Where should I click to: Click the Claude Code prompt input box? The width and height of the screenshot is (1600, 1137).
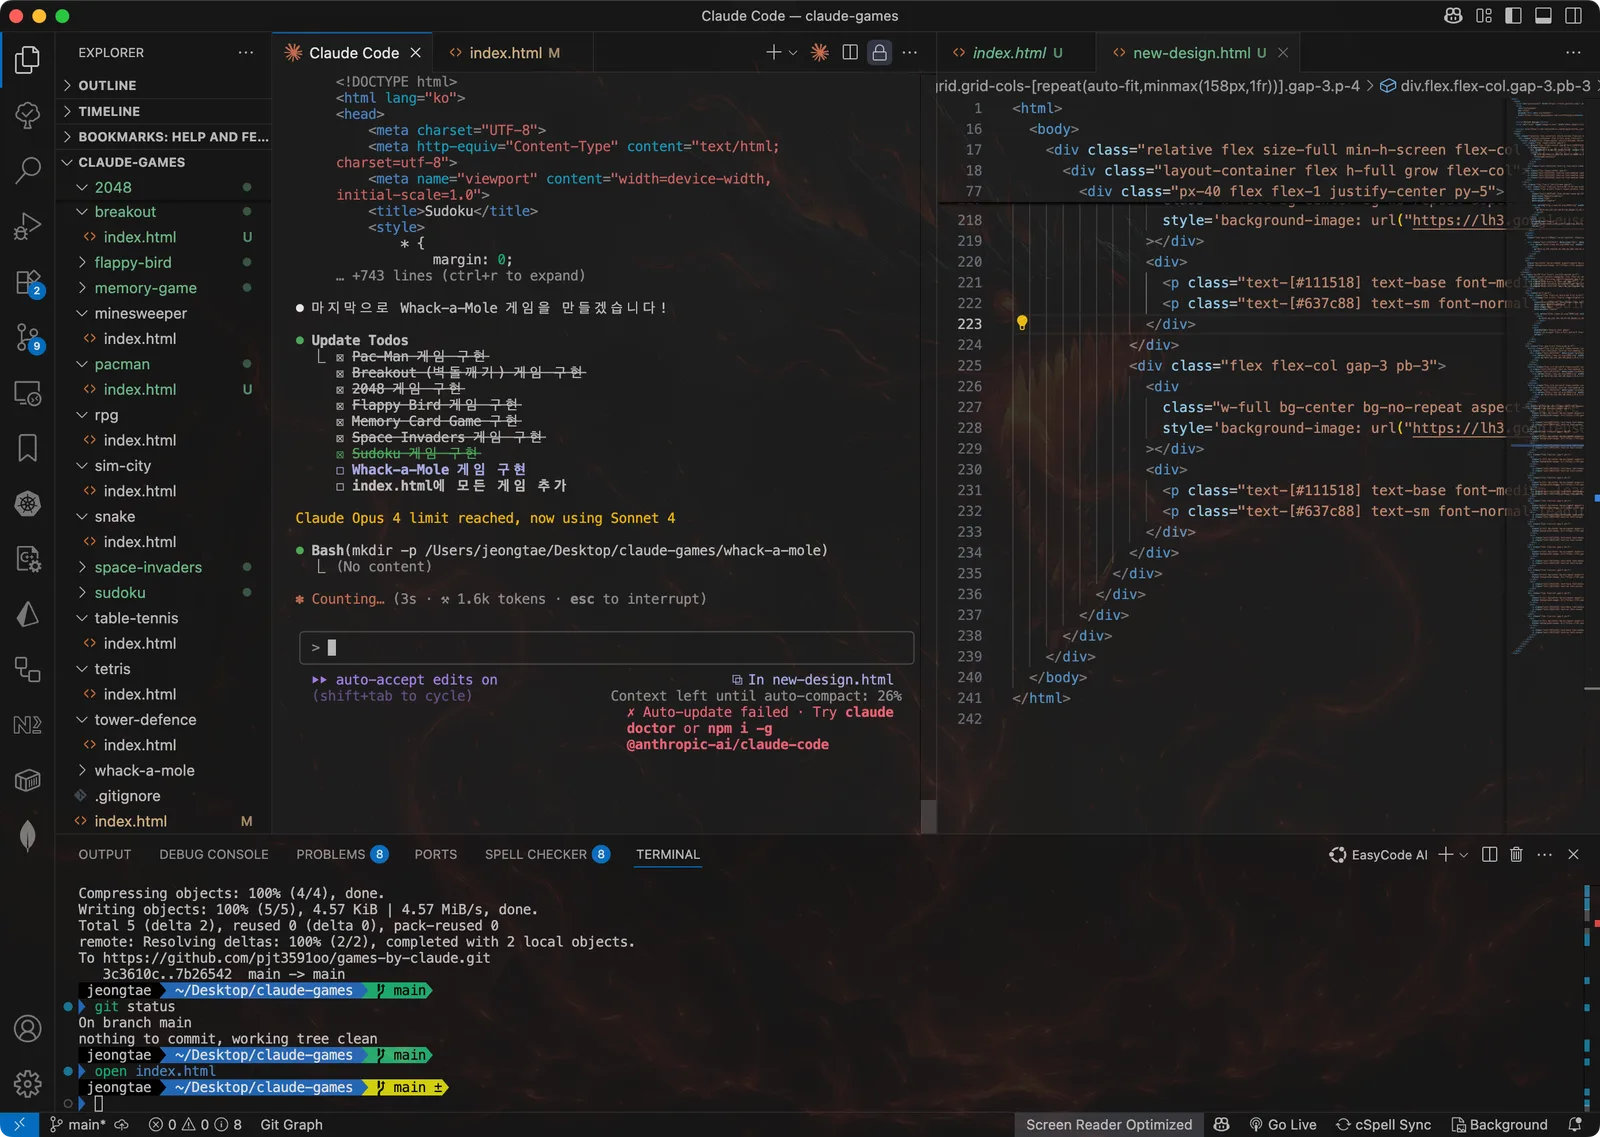coord(606,647)
